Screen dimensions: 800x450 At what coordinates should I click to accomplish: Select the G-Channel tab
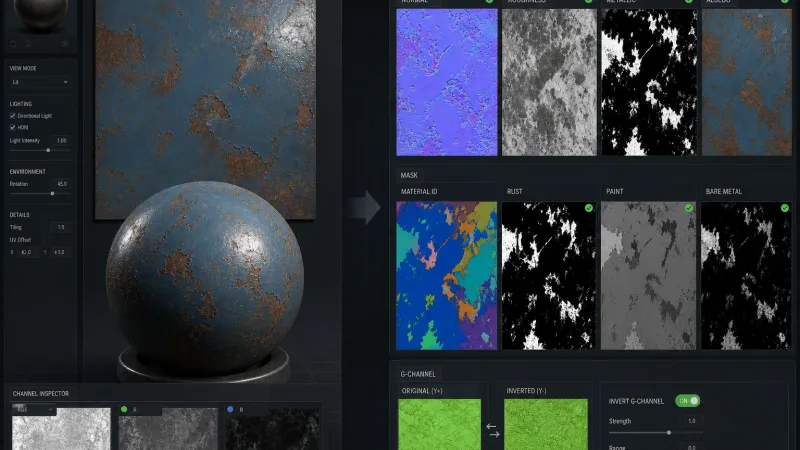click(418, 374)
